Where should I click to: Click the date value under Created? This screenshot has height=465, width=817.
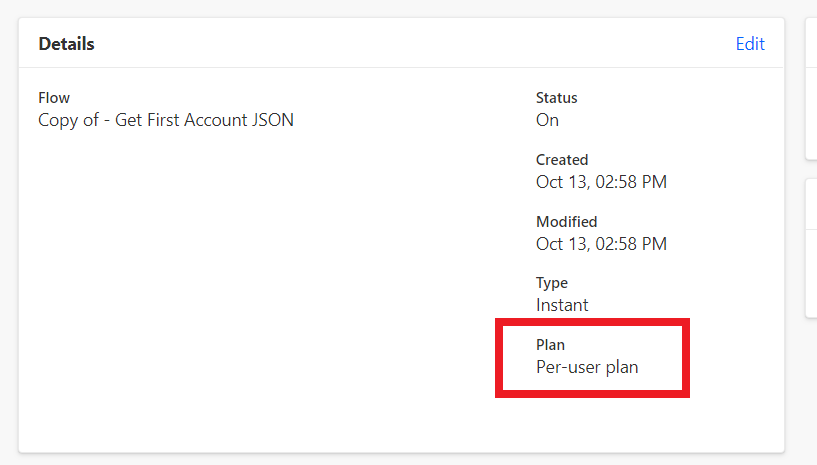pos(601,182)
